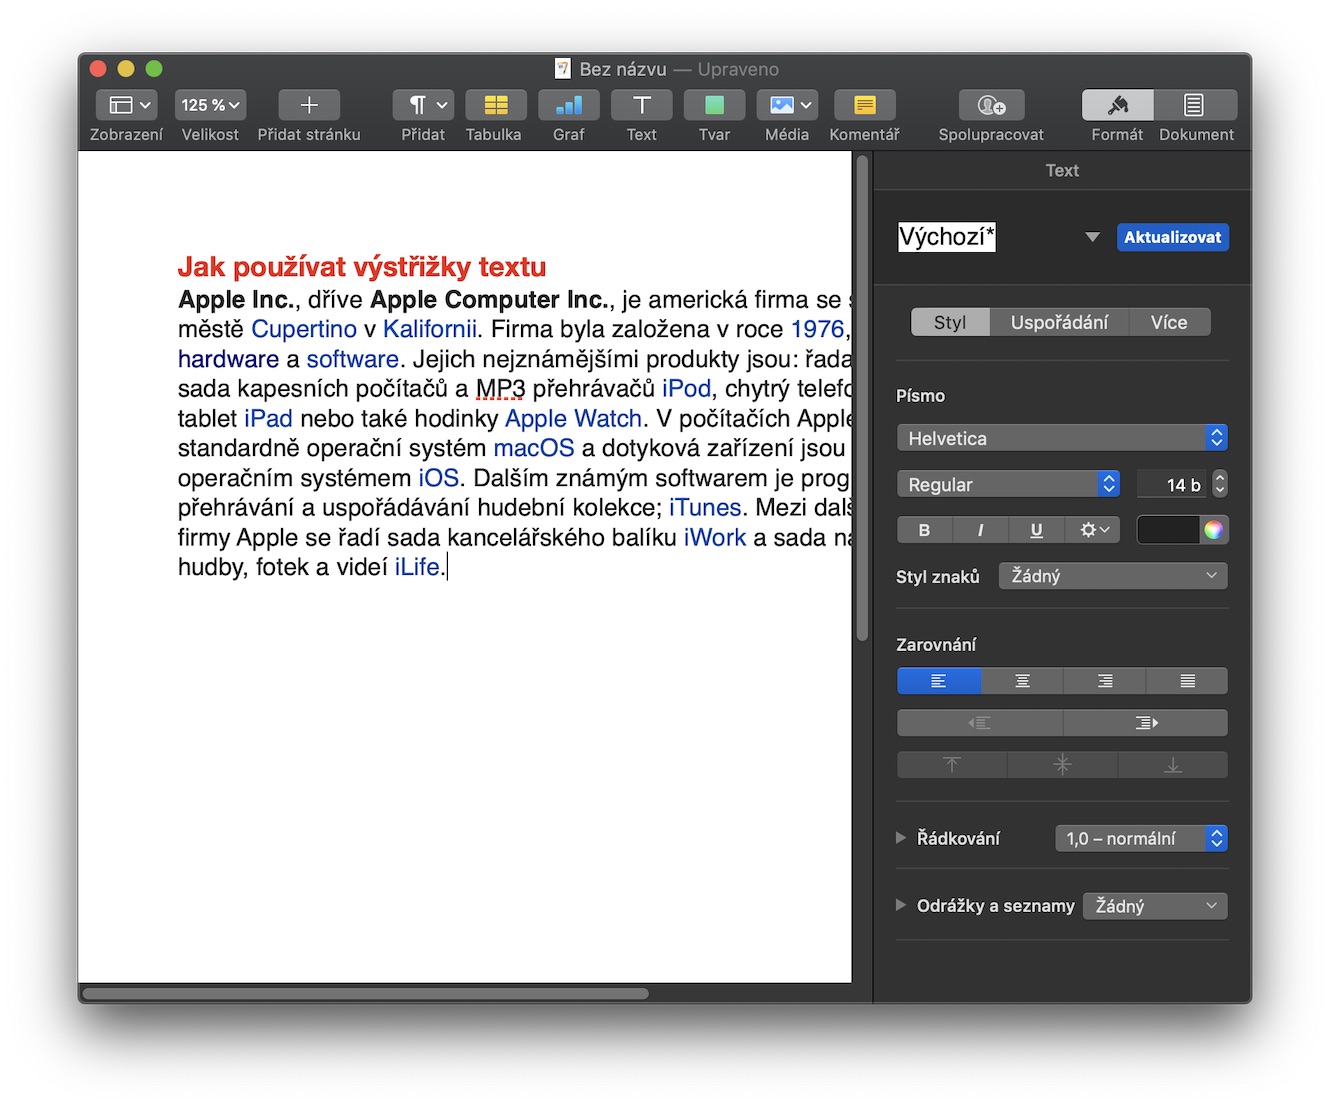
Task: Click the Přidat stránku plus icon
Action: (309, 105)
